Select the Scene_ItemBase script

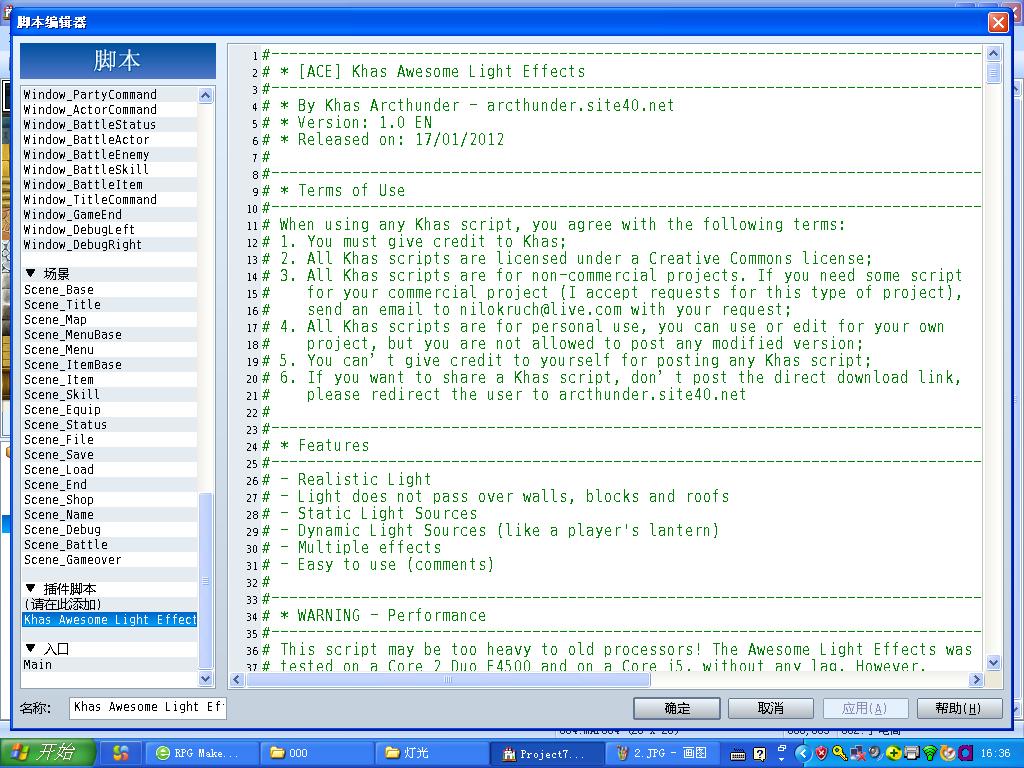[x=109, y=365]
